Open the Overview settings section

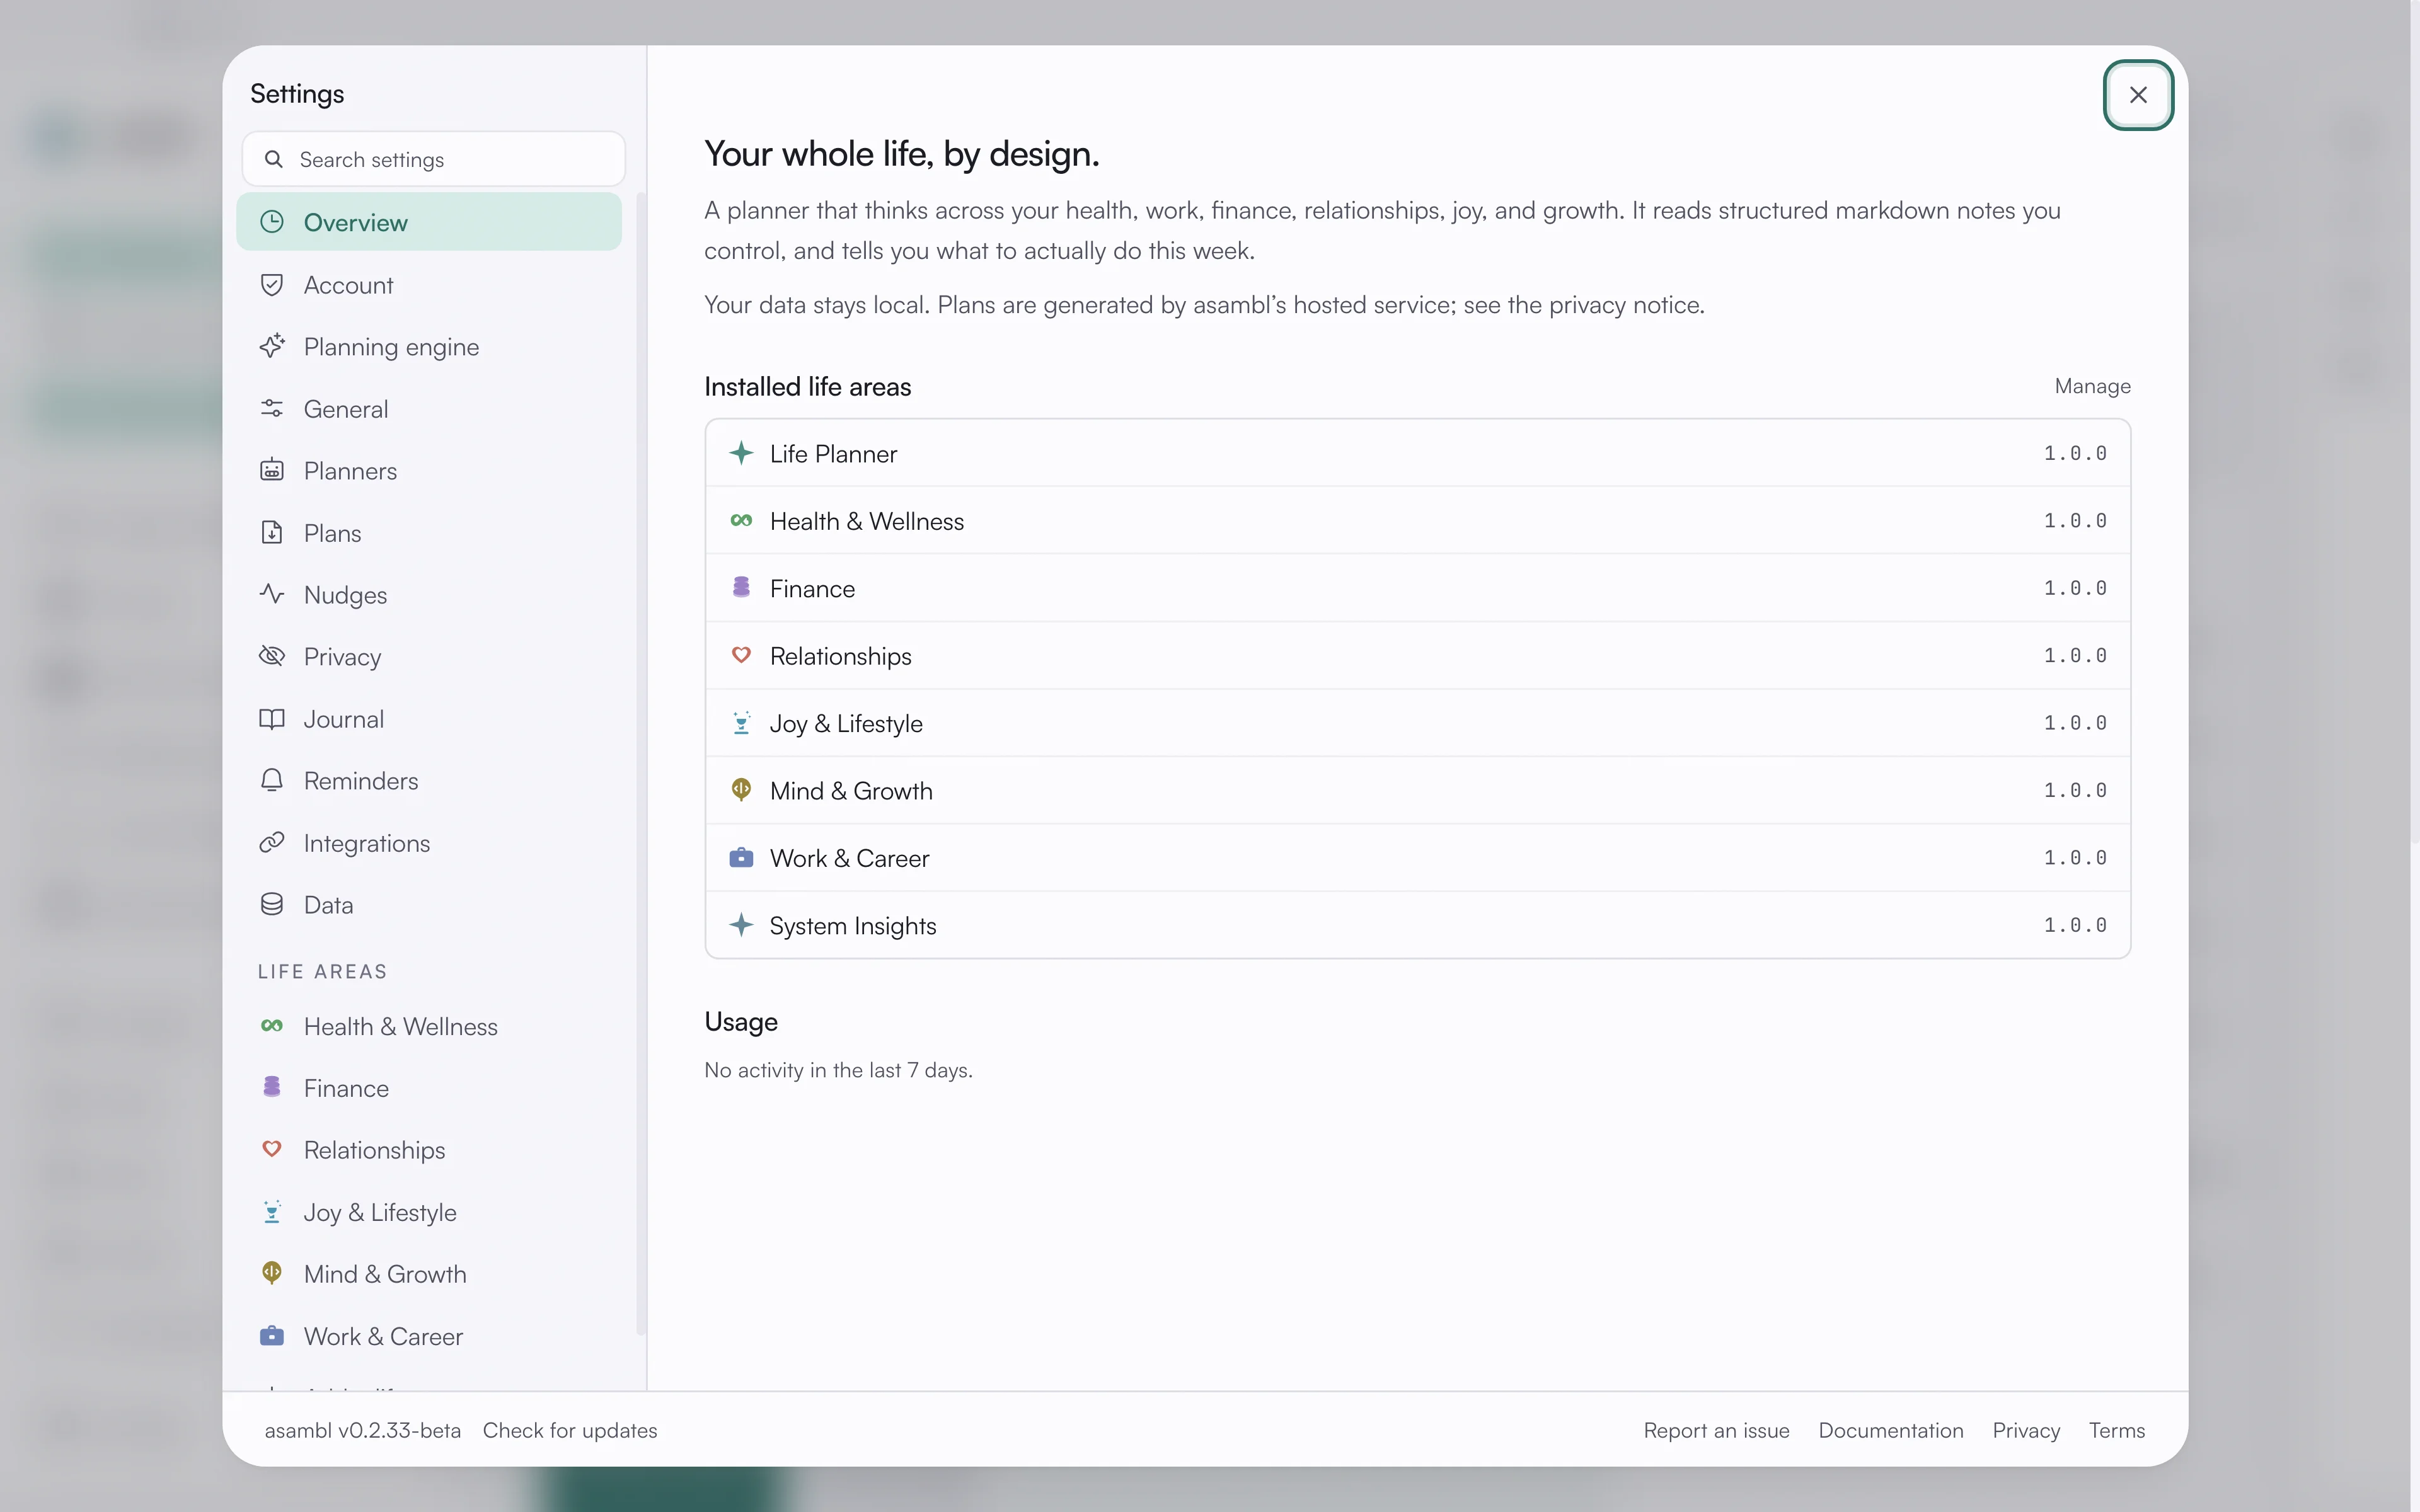(x=429, y=222)
